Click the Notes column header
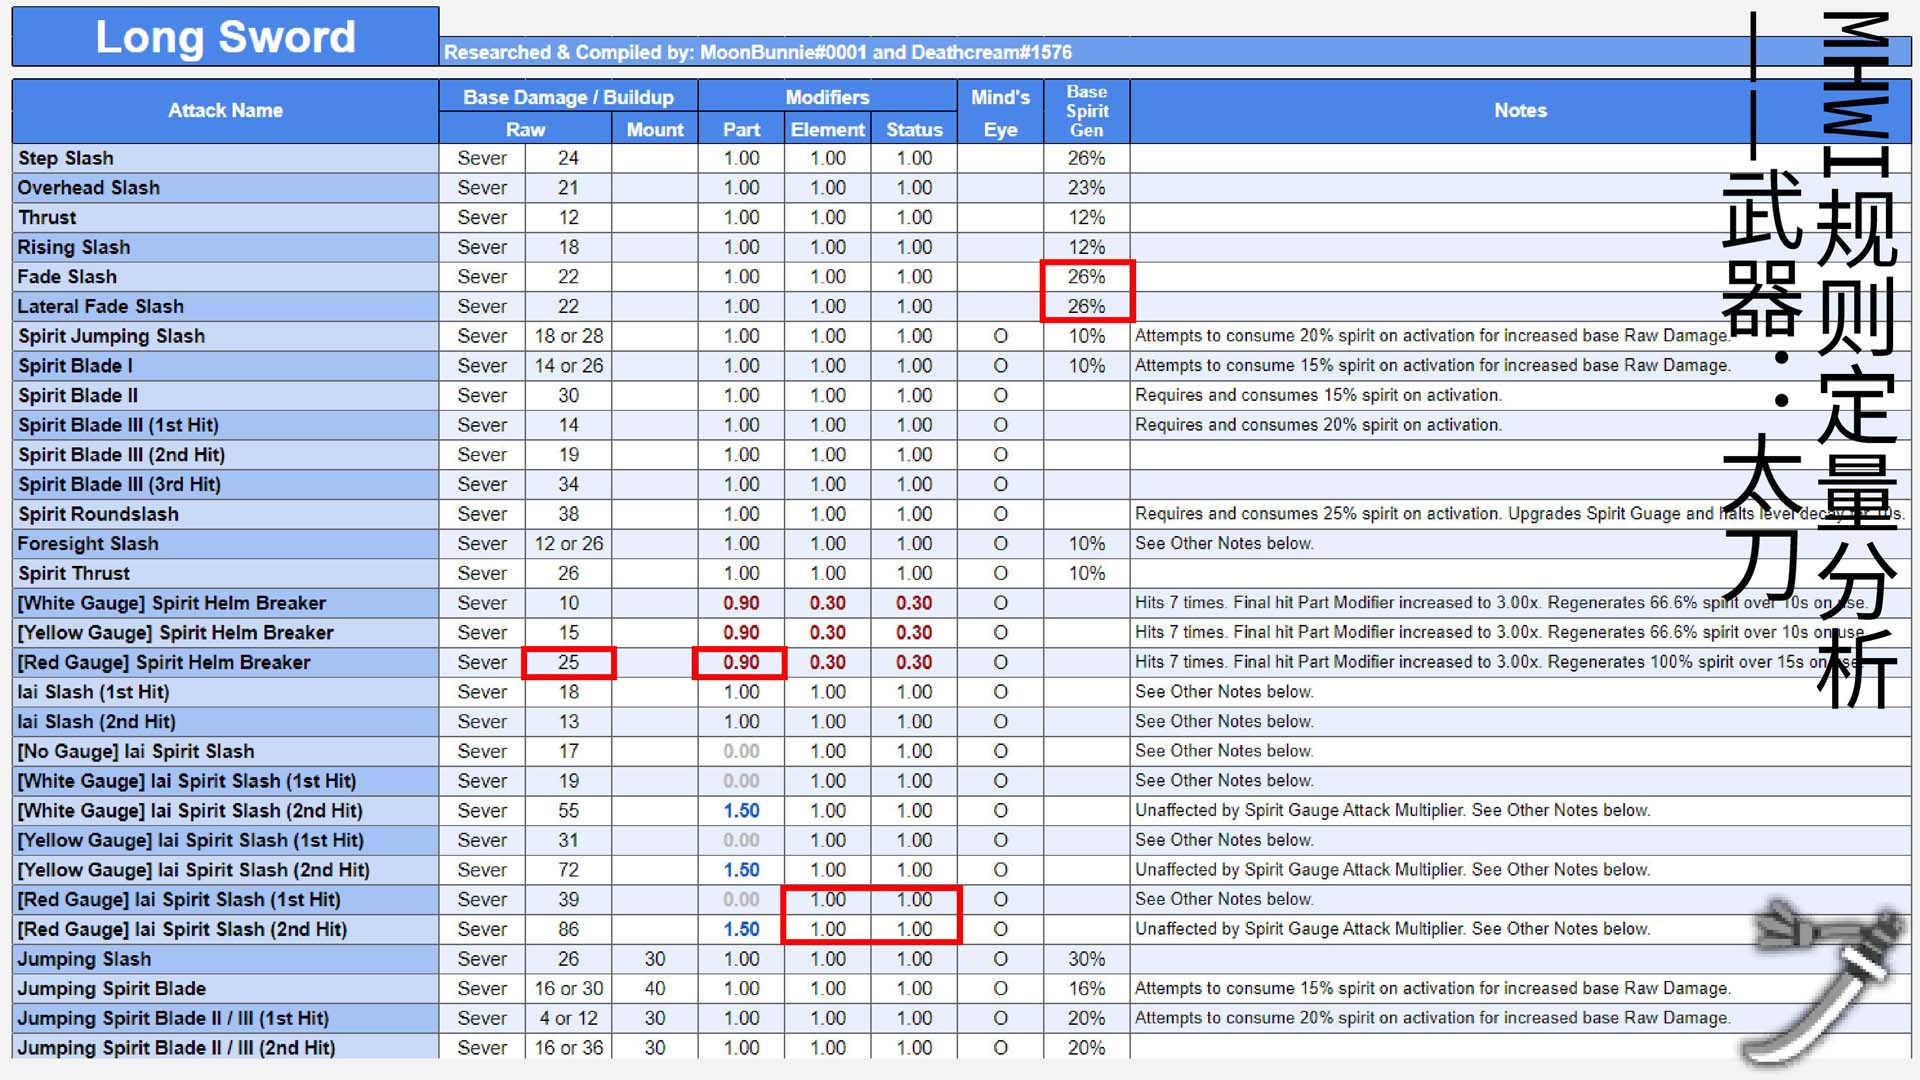The image size is (1920, 1080). click(1519, 111)
